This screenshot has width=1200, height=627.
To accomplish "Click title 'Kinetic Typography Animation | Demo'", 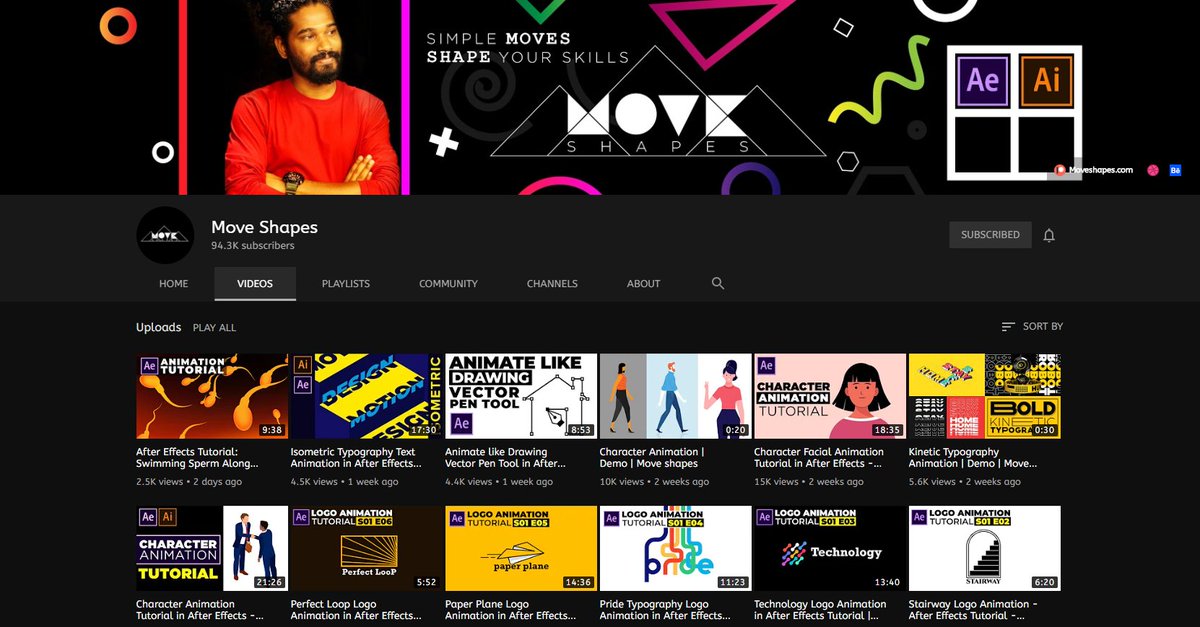I will click(973, 457).
